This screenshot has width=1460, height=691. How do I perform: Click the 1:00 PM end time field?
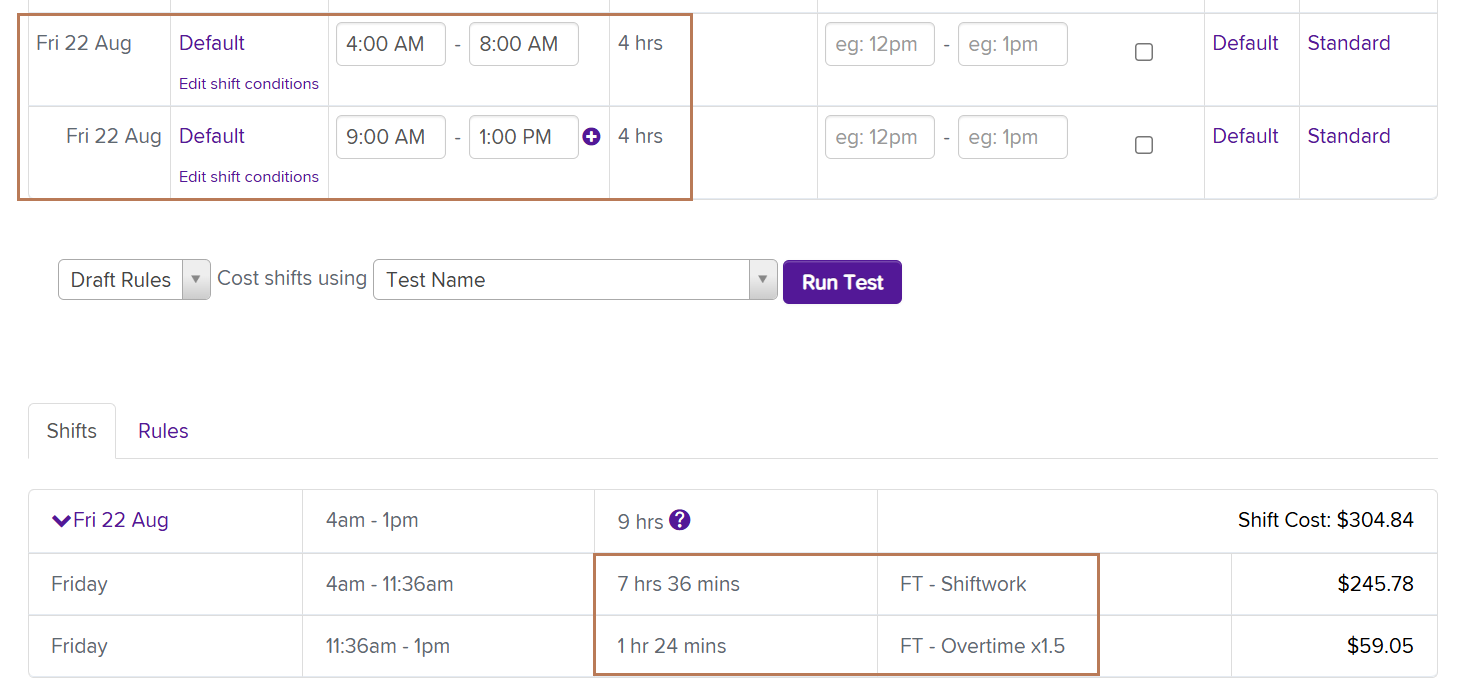[x=522, y=137]
